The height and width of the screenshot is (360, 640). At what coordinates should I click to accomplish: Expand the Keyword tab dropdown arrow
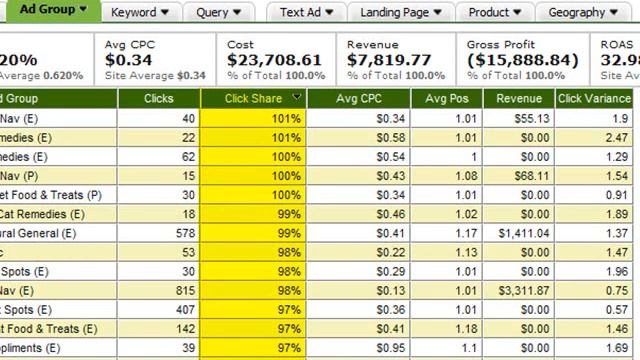pyautogui.click(x=165, y=13)
